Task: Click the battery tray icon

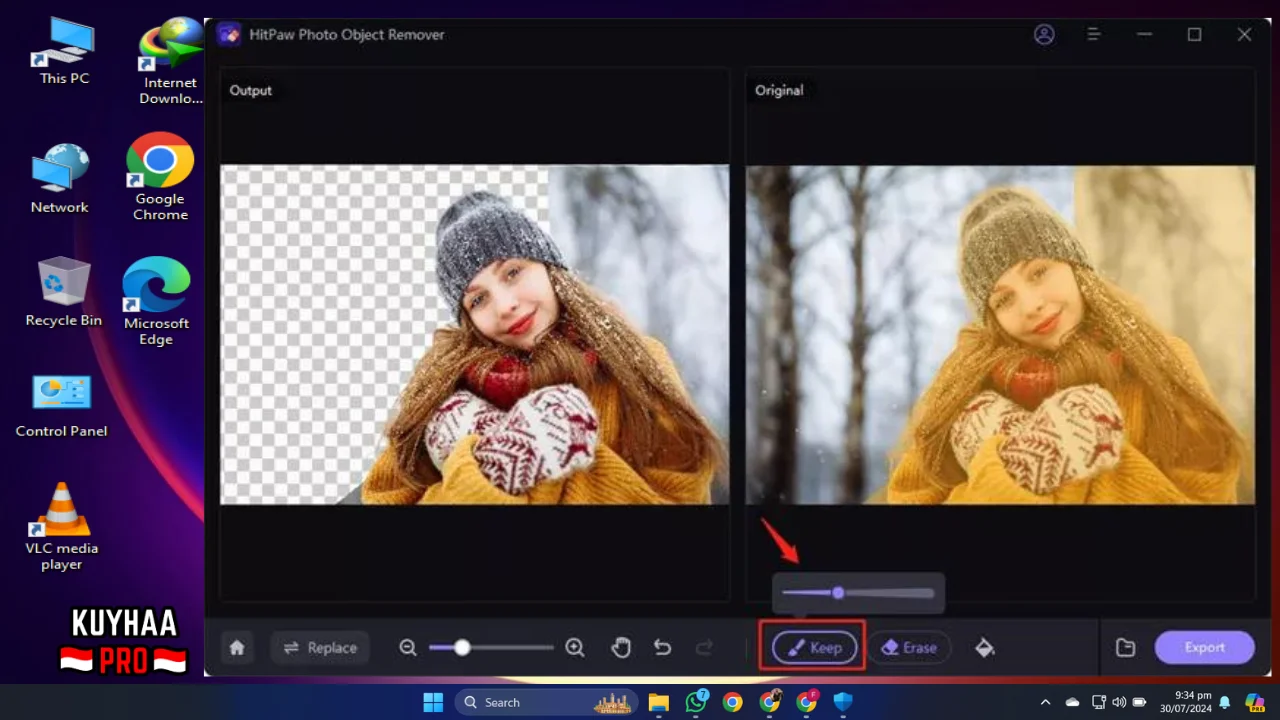Action: click(x=1139, y=702)
